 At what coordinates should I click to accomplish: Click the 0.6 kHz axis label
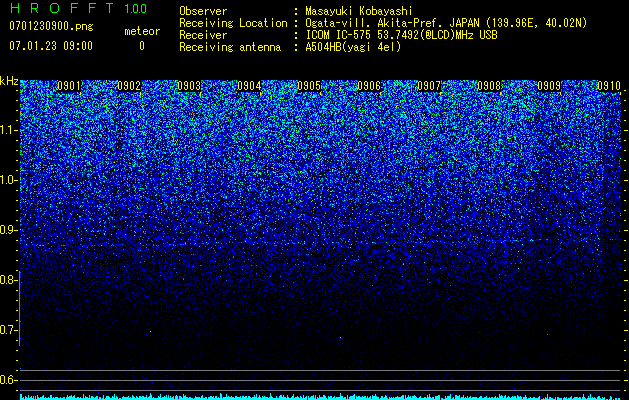point(9,380)
